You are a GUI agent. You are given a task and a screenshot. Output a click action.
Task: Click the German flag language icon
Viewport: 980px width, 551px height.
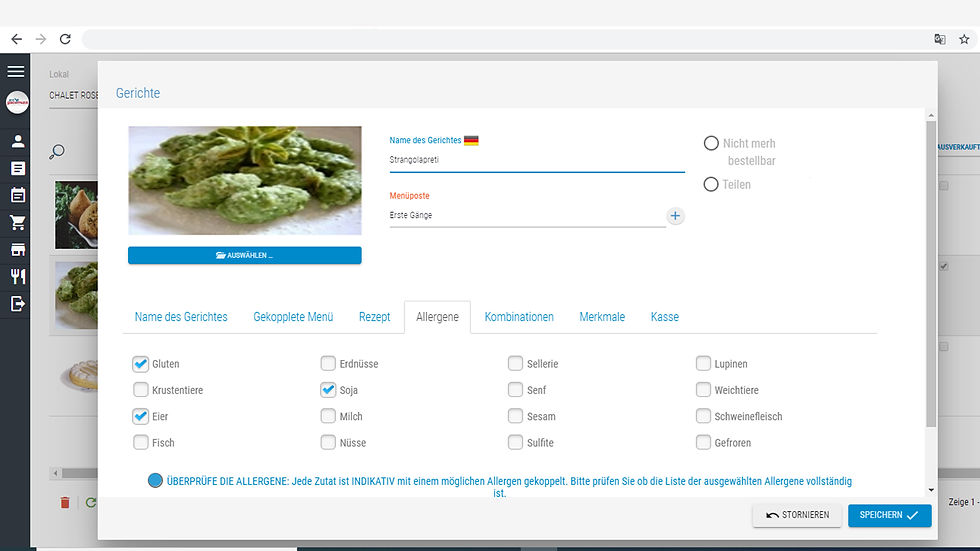pos(471,141)
